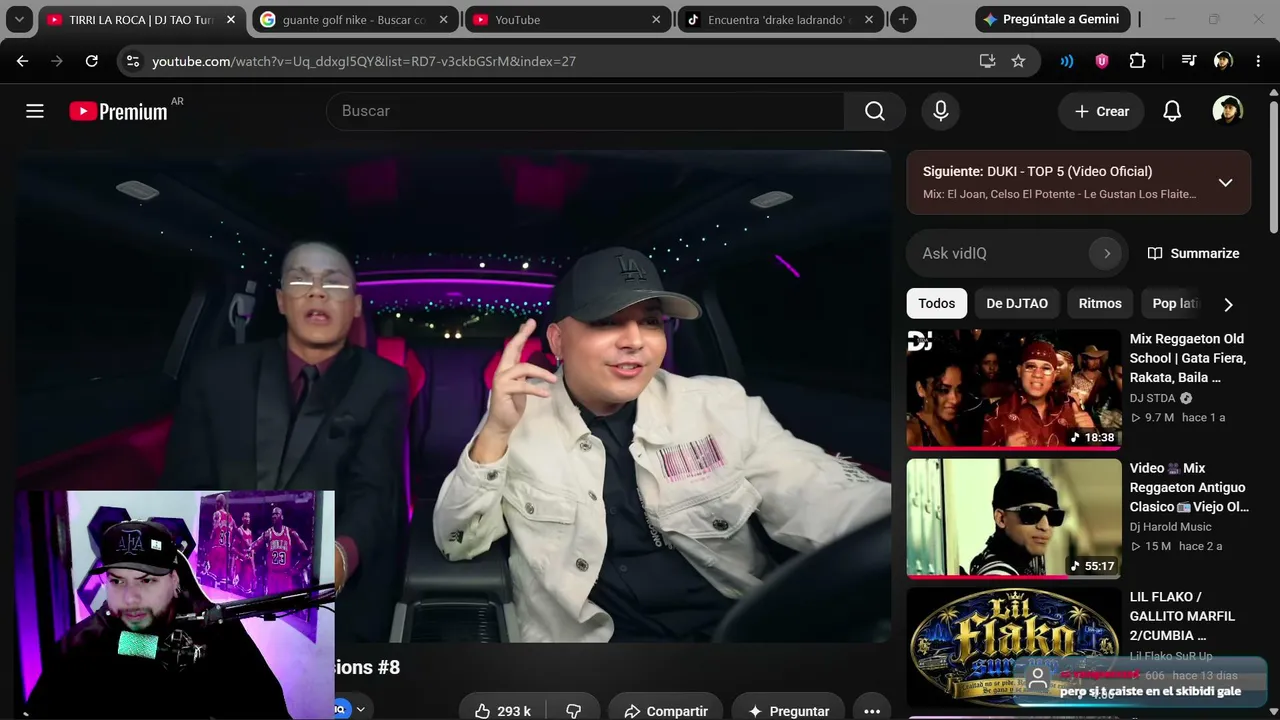Reload the current page
Image resolution: width=1280 pixels, height=720 pixels.
coord(91,61)
